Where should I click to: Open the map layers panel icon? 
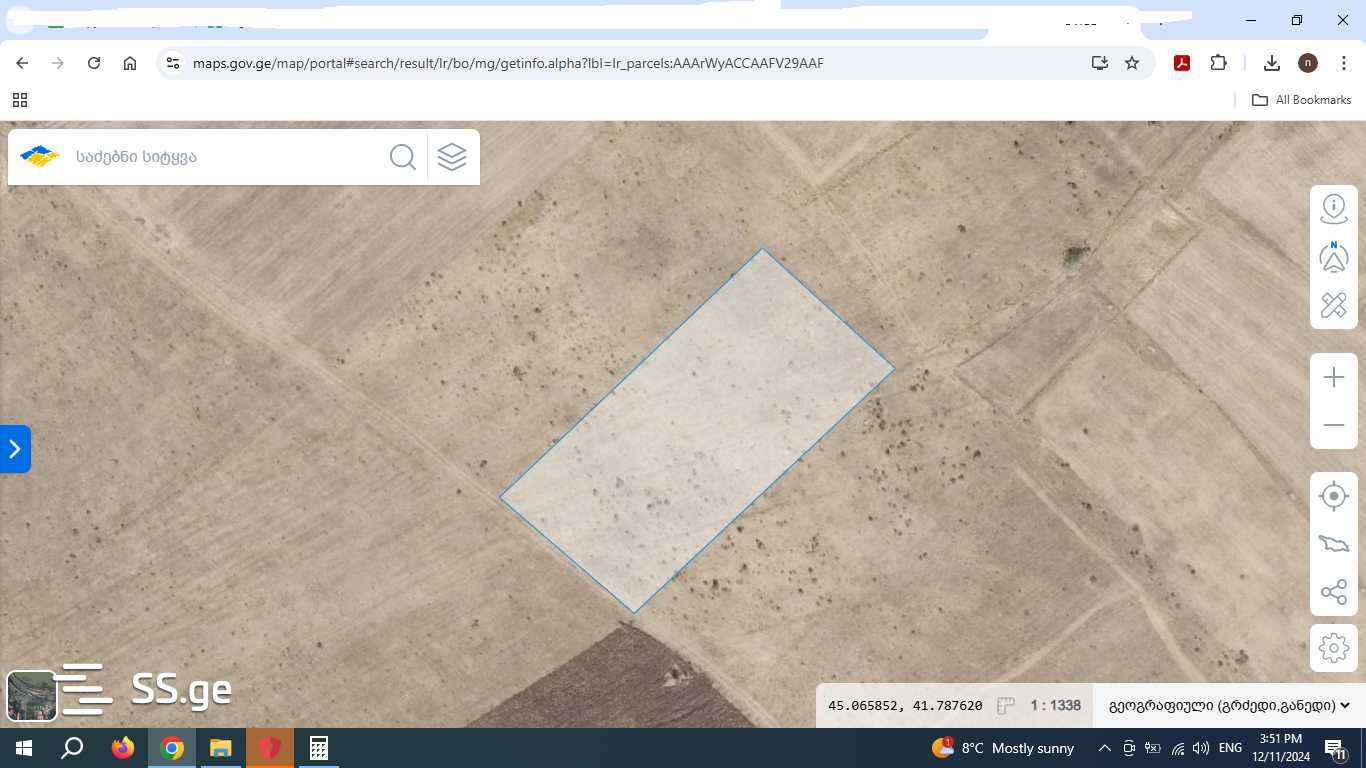click(452, 157)
